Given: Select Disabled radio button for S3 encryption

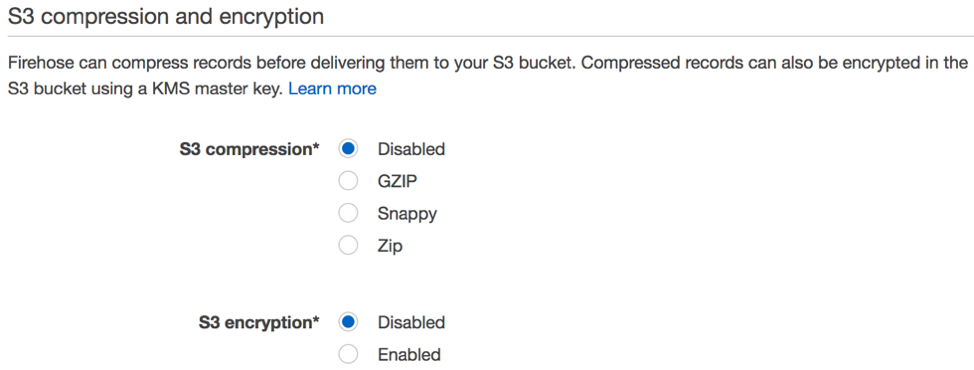Looking at the screenshot, I should click(348, 323).
